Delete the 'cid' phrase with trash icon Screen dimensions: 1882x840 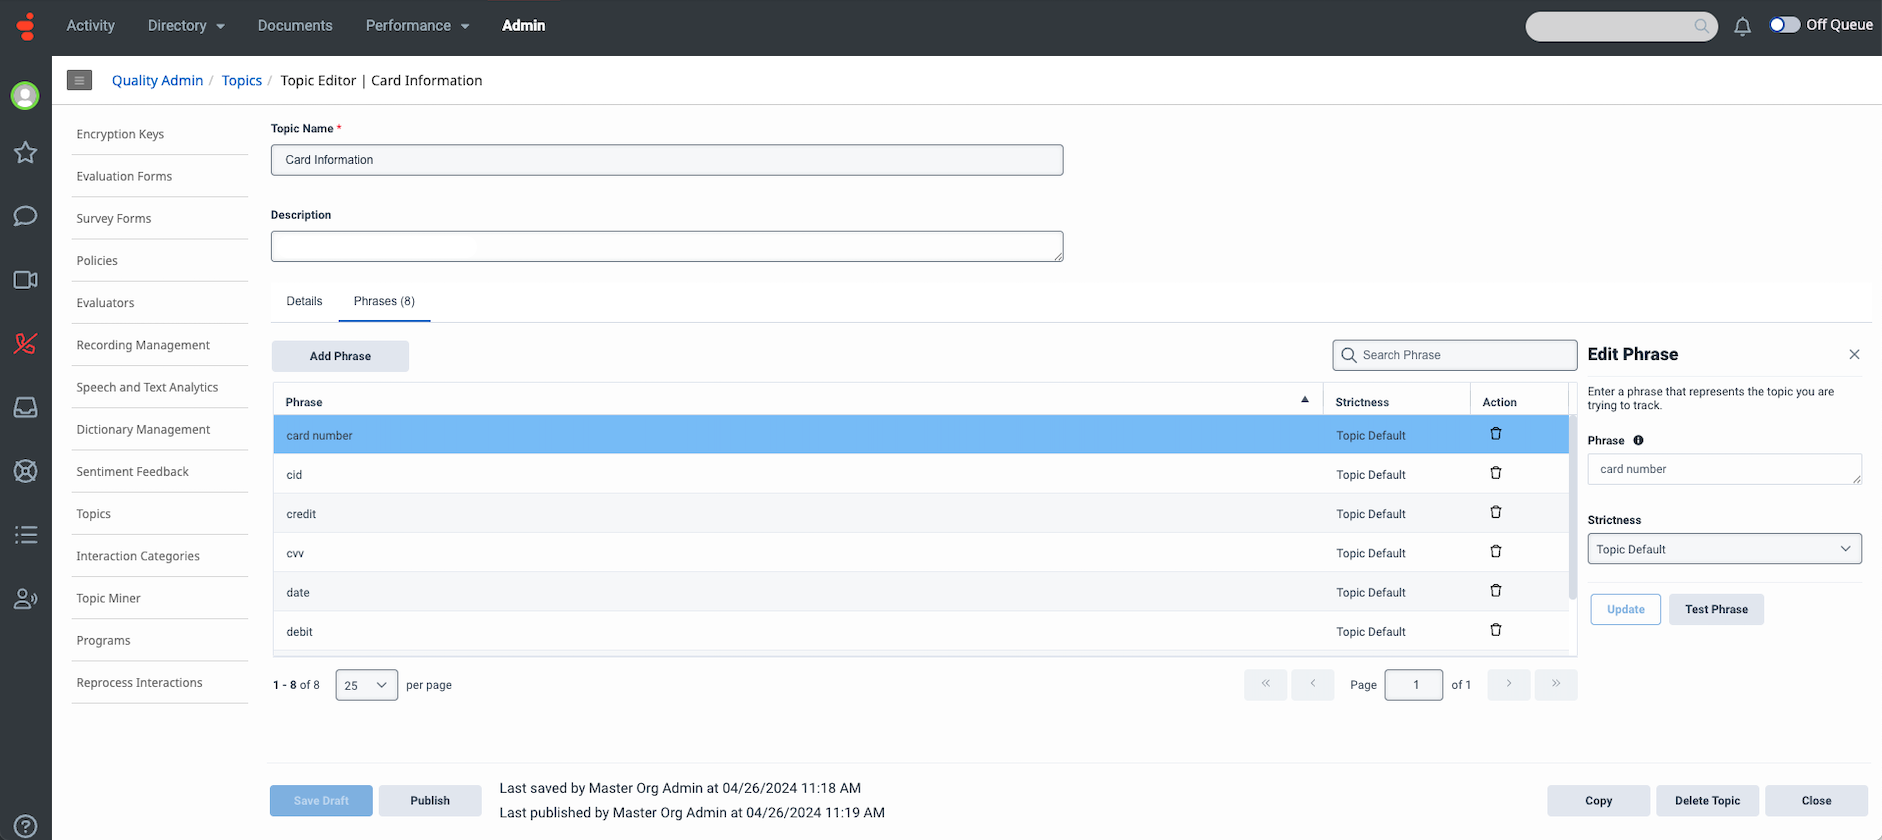tap(1496, 473)
